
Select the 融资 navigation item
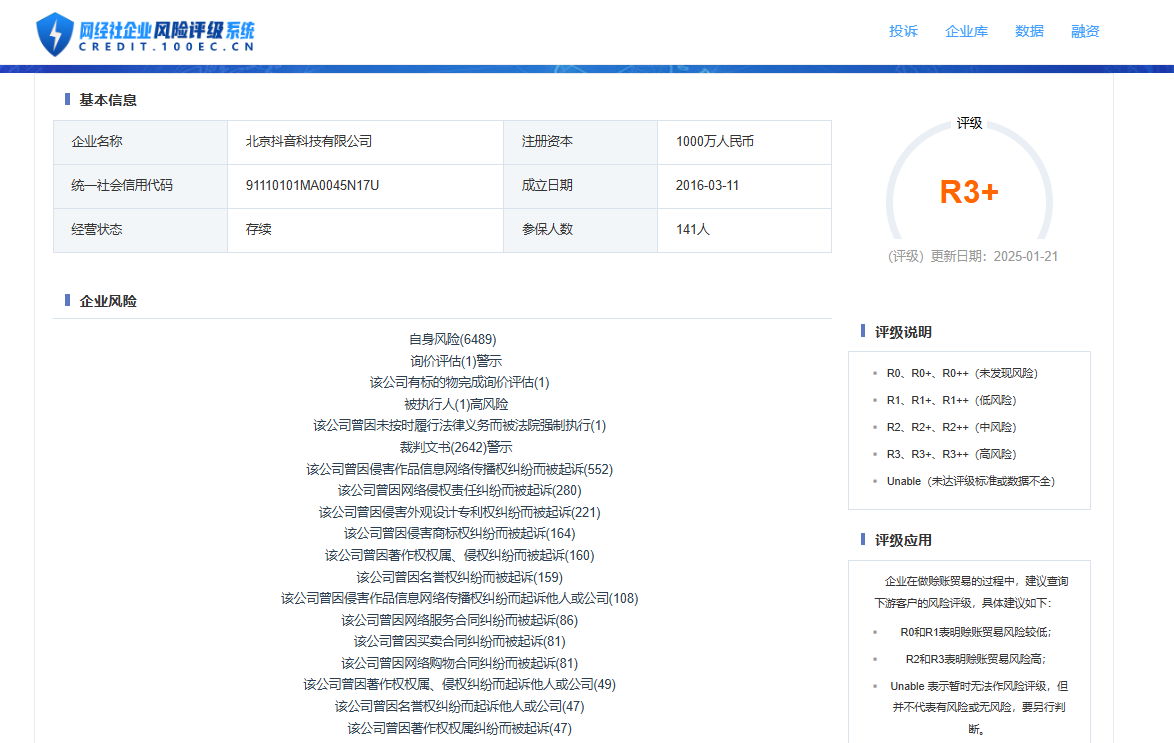tap(1085, 31)
